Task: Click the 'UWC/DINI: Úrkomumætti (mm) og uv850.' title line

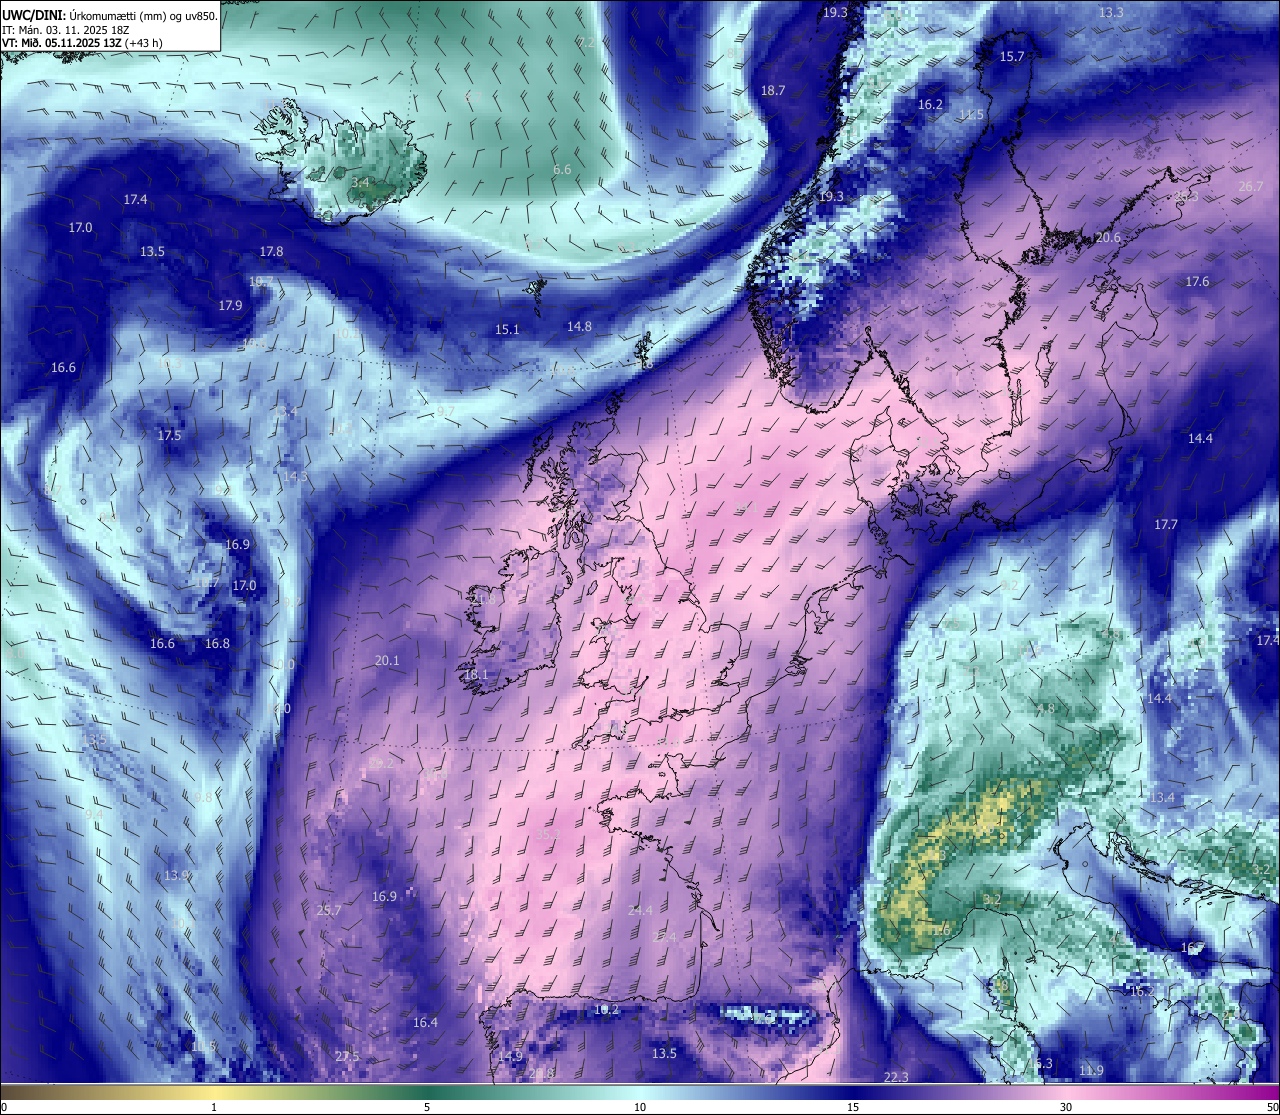Action: tap(110, 16)
